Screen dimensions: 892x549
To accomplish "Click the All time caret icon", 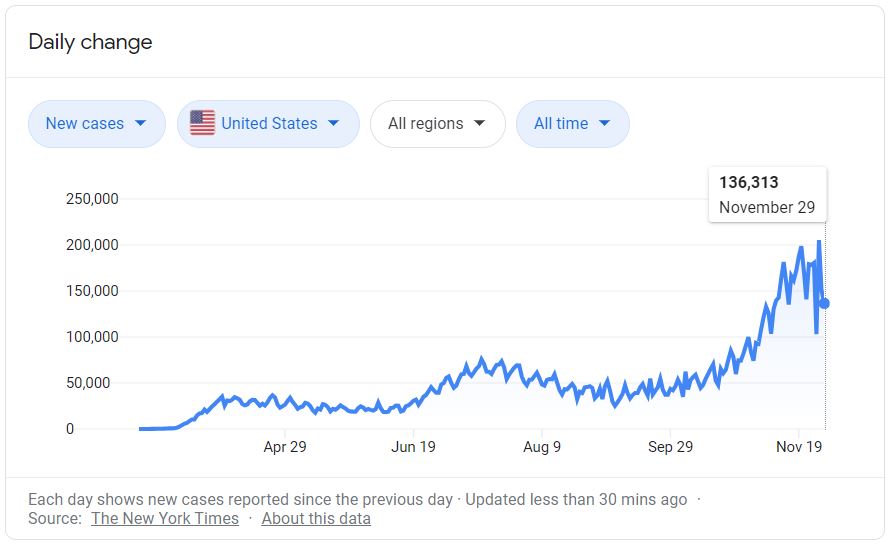I will pyautogui.click(x=604, y=124).
